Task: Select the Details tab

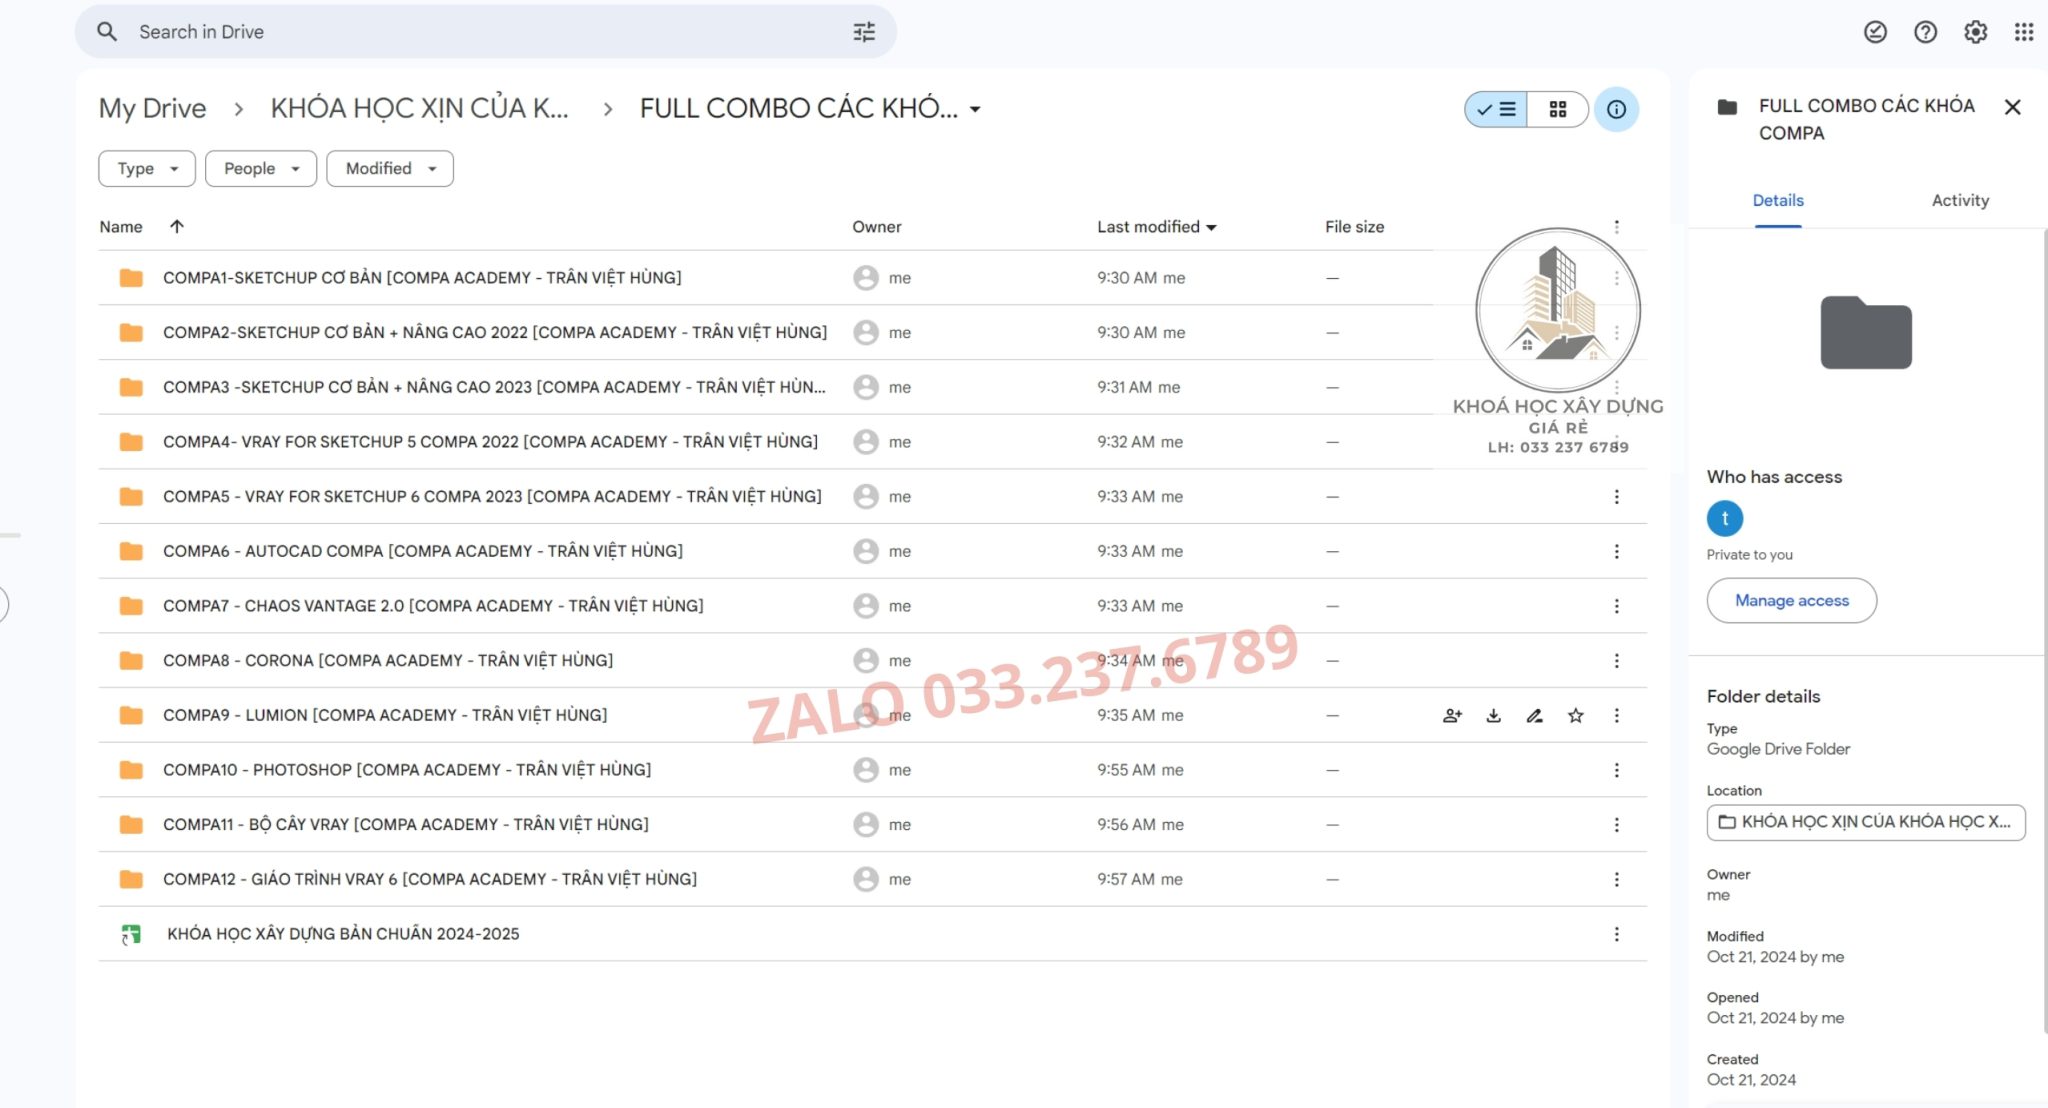Action: click(1777, 200)
